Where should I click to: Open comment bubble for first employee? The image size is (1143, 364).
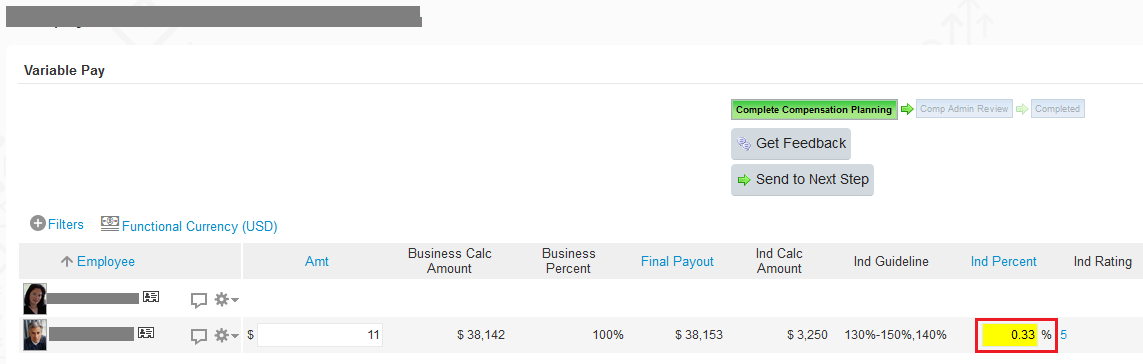pyautogui.click(x=199, y=300)
